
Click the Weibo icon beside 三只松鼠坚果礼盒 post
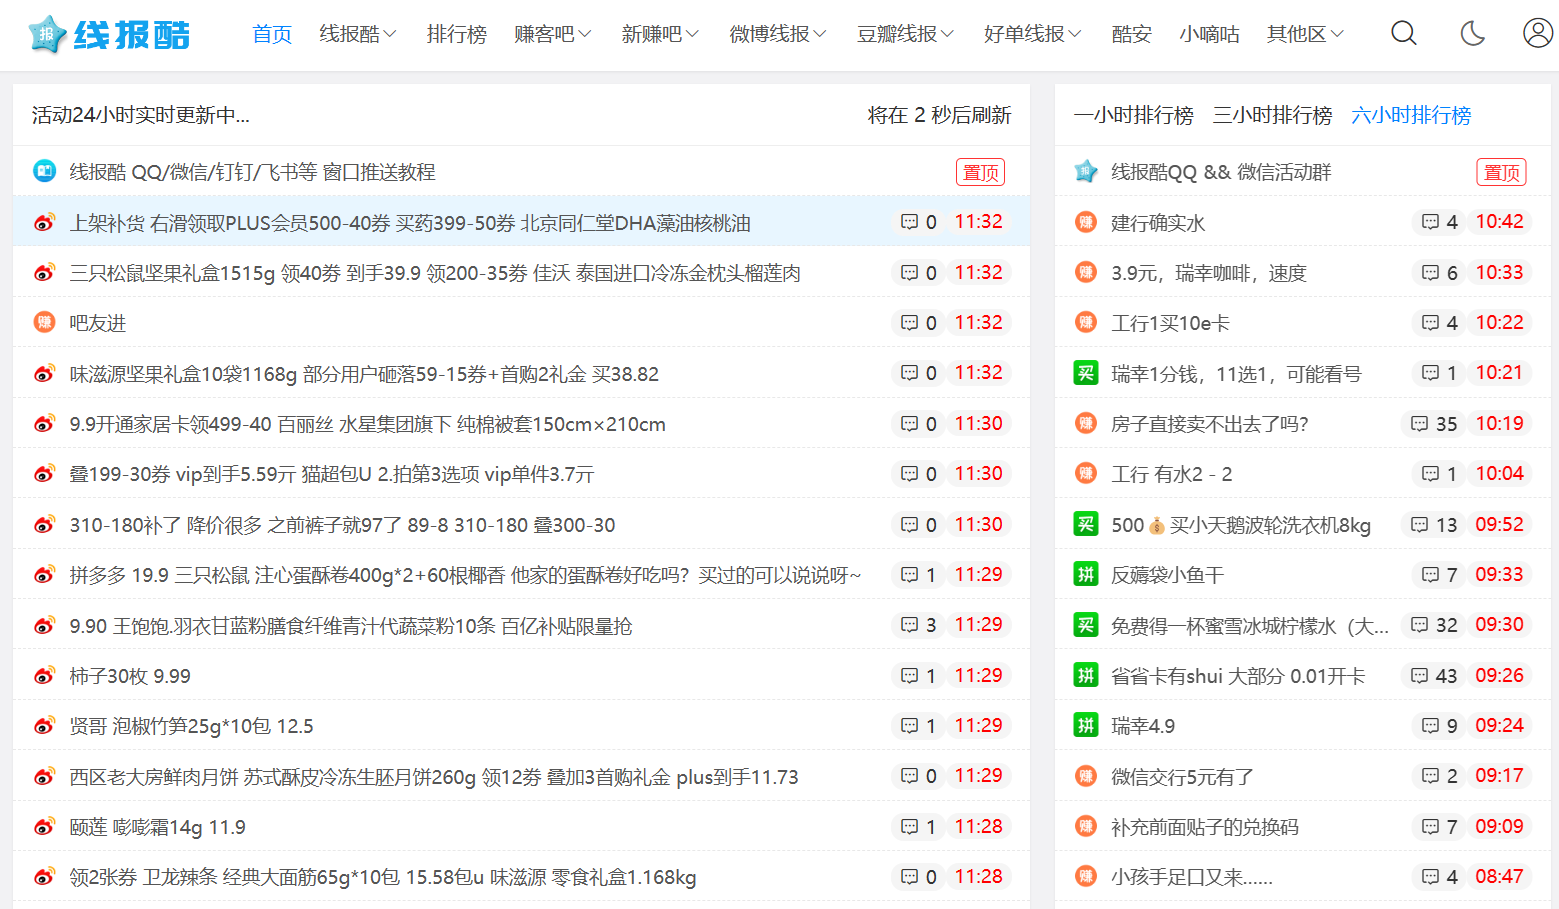click(44, 272)
